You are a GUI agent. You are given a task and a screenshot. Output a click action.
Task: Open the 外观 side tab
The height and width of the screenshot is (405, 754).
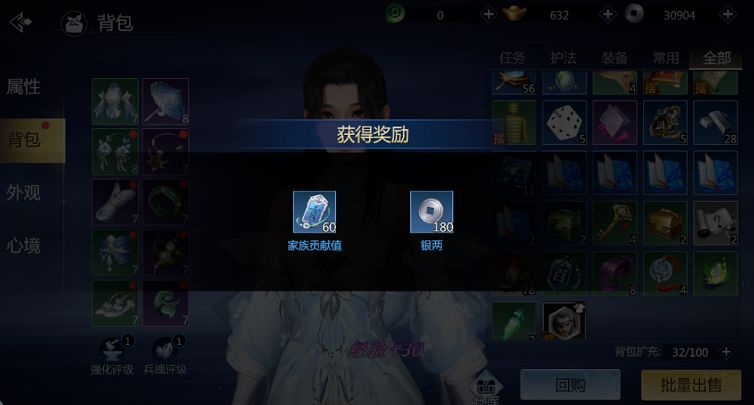[x=23, y=192]
